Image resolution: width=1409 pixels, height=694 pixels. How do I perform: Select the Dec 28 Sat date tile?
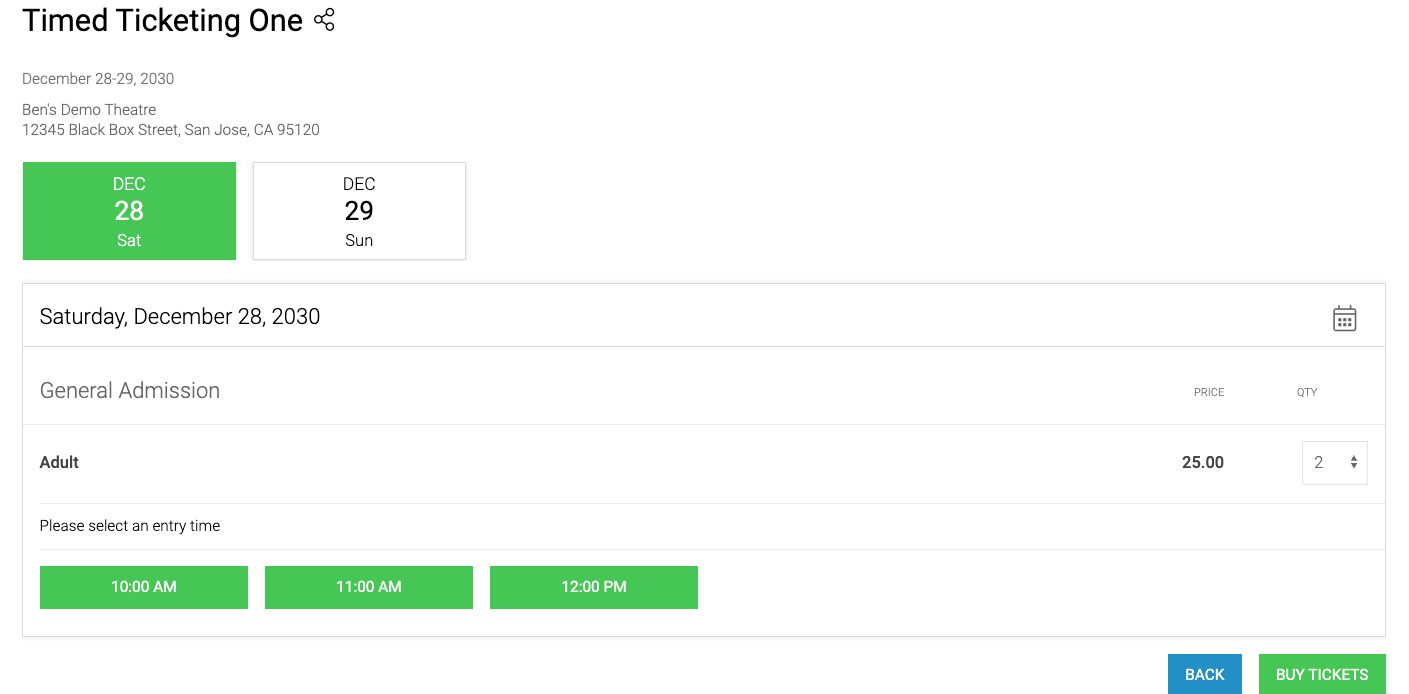click(129, 211)
